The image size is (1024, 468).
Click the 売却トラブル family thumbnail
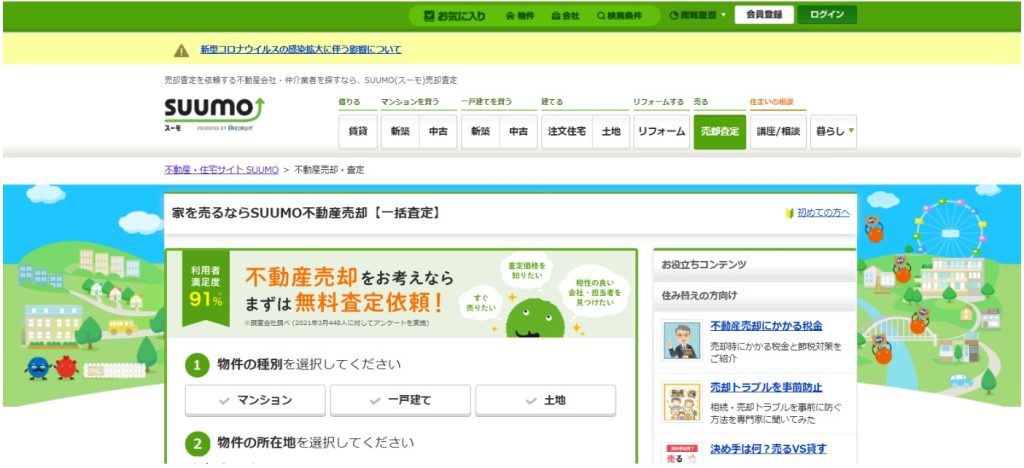tap(682, 401)
